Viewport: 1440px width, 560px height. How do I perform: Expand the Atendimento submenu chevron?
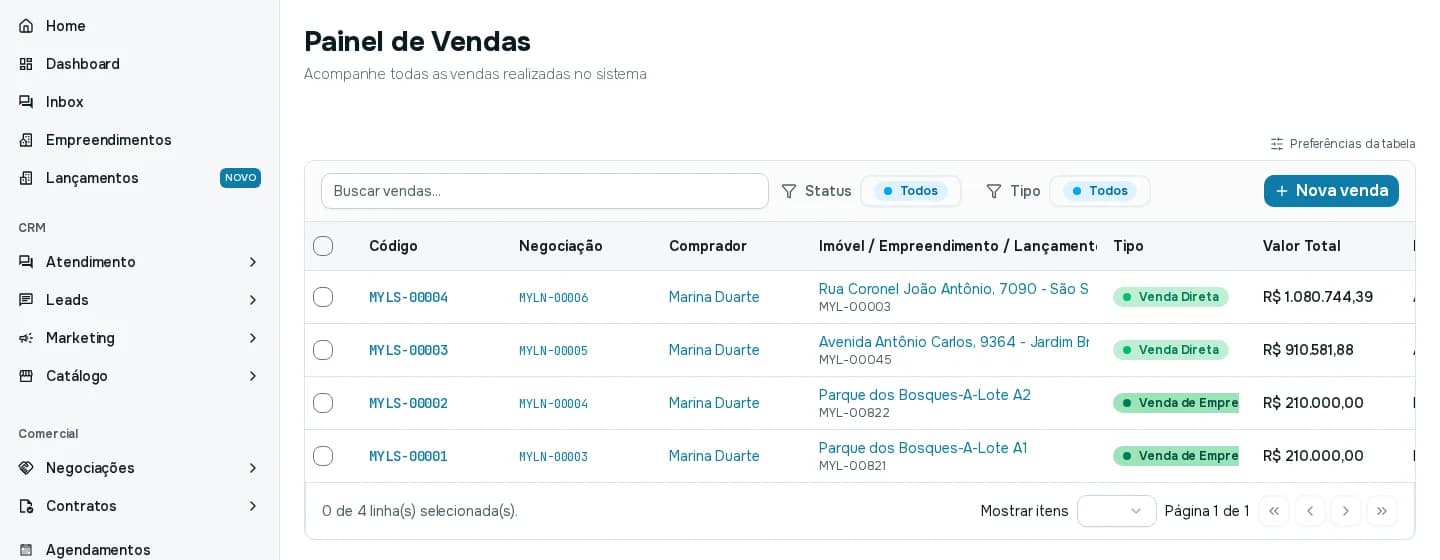click(x=253, y=262)
